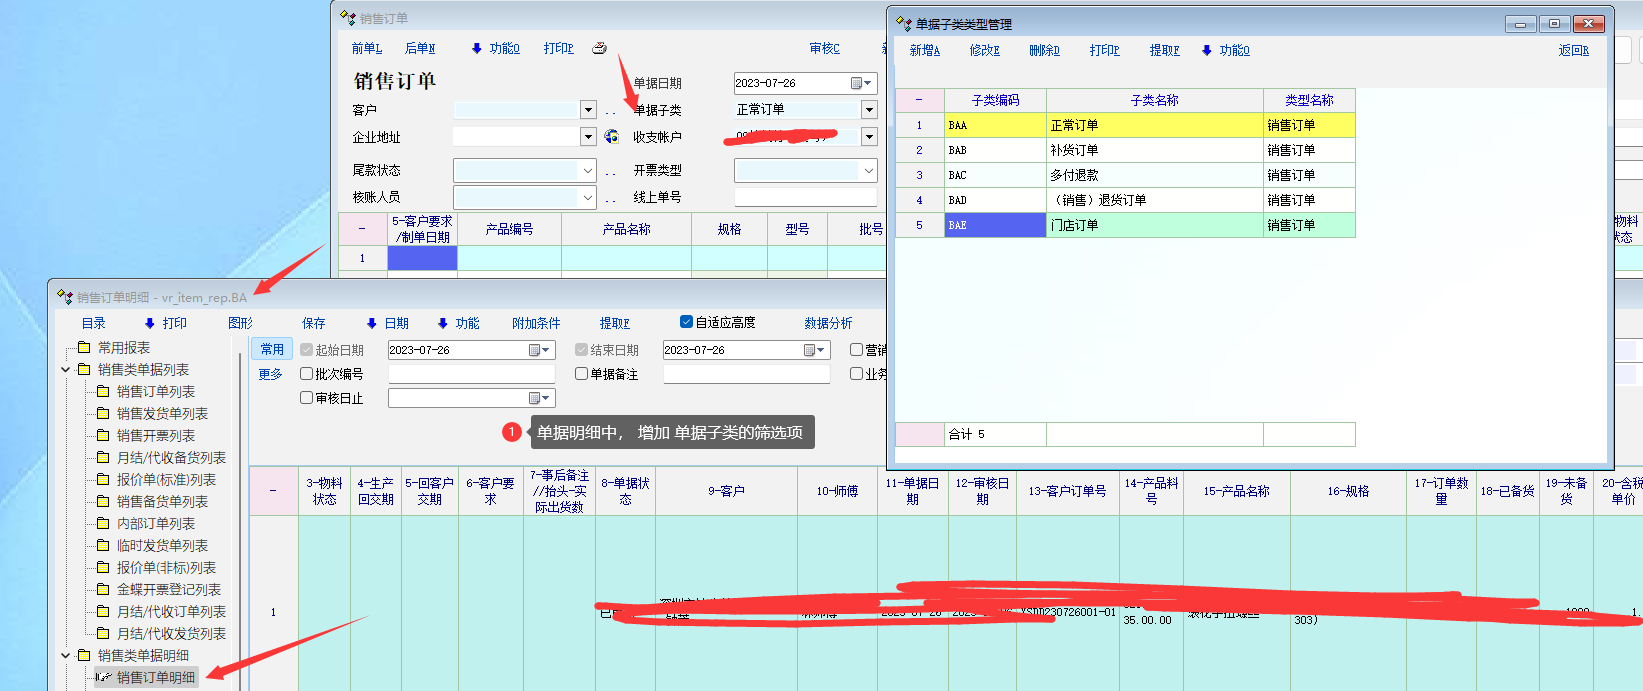Click the 线上单号 input field
This screenshot has width=1643, height=691.
(x=805, y=197)
